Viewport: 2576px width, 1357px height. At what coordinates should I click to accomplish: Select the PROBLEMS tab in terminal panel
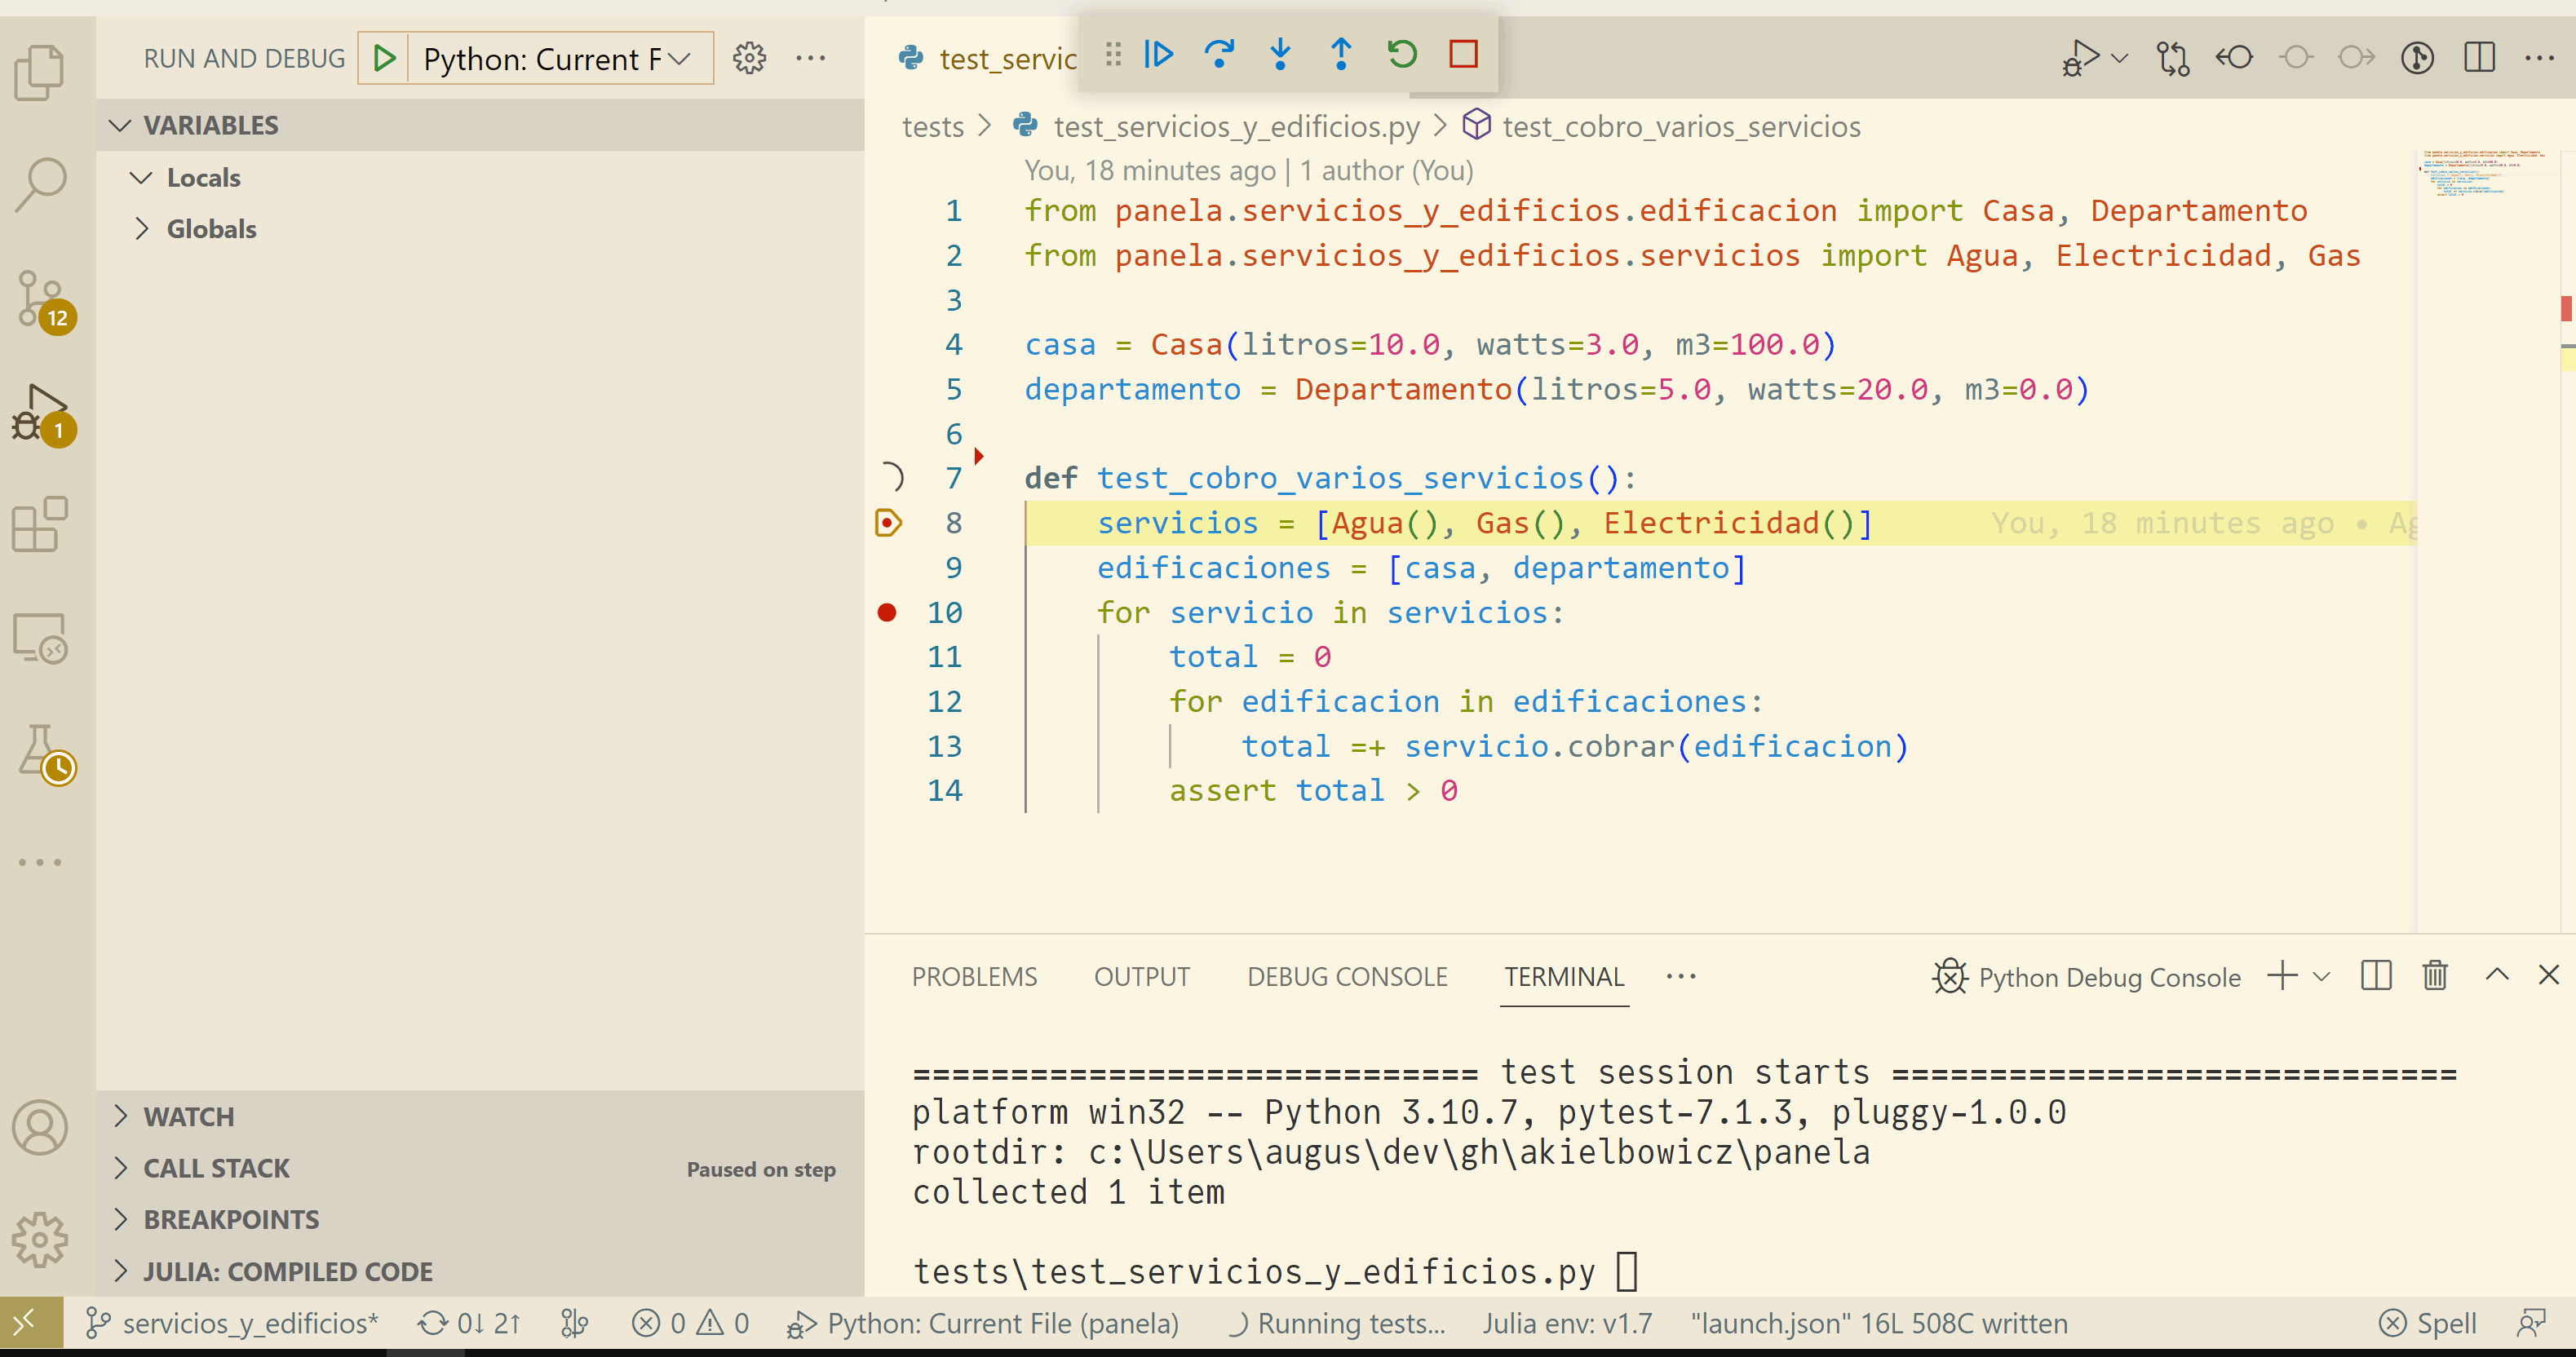click(975, 975)
